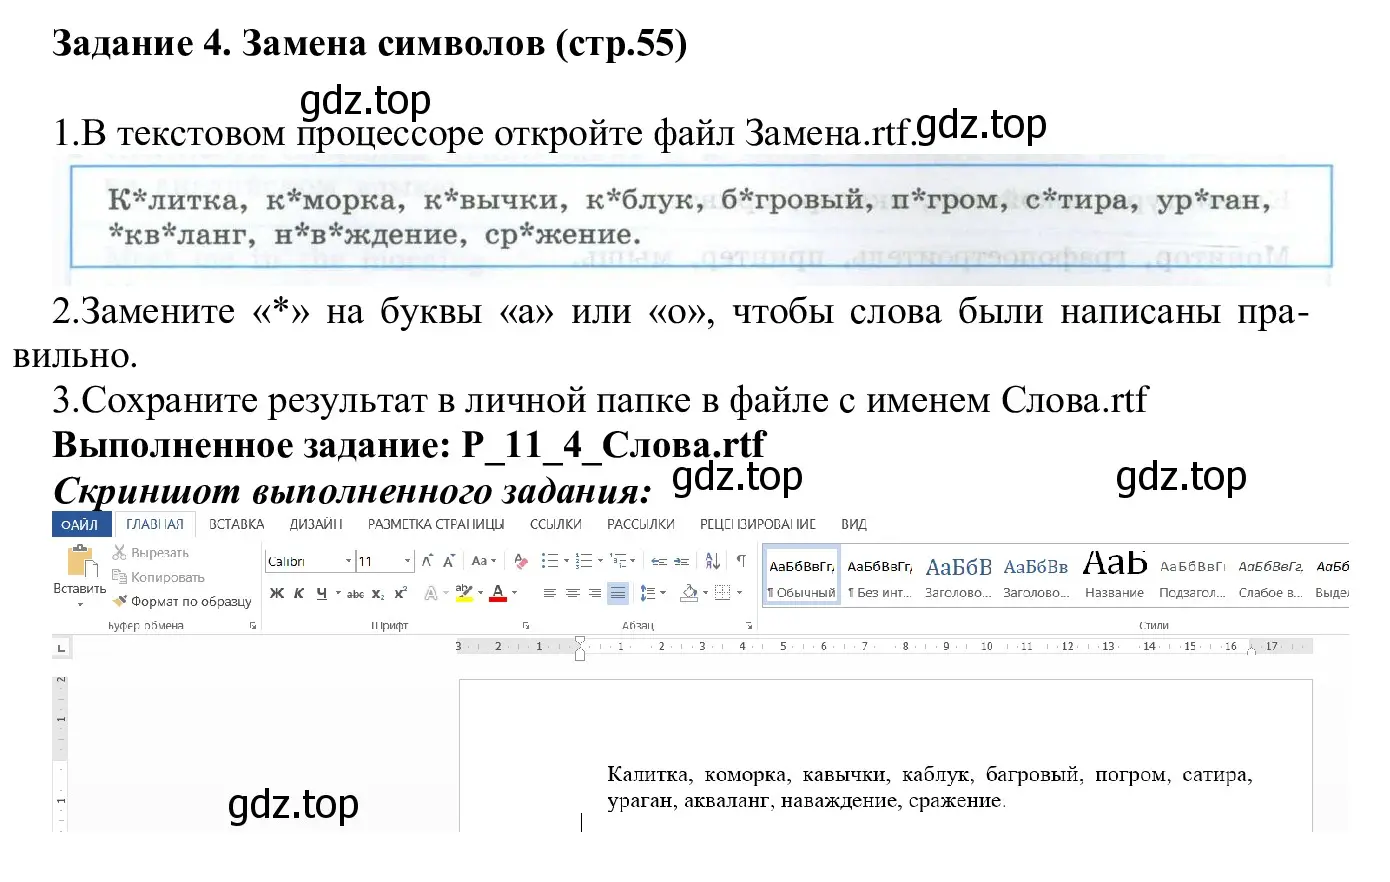Click the document text line starting with Калитка
This screenshot has width=1390, height=882.
click(930, 775)
